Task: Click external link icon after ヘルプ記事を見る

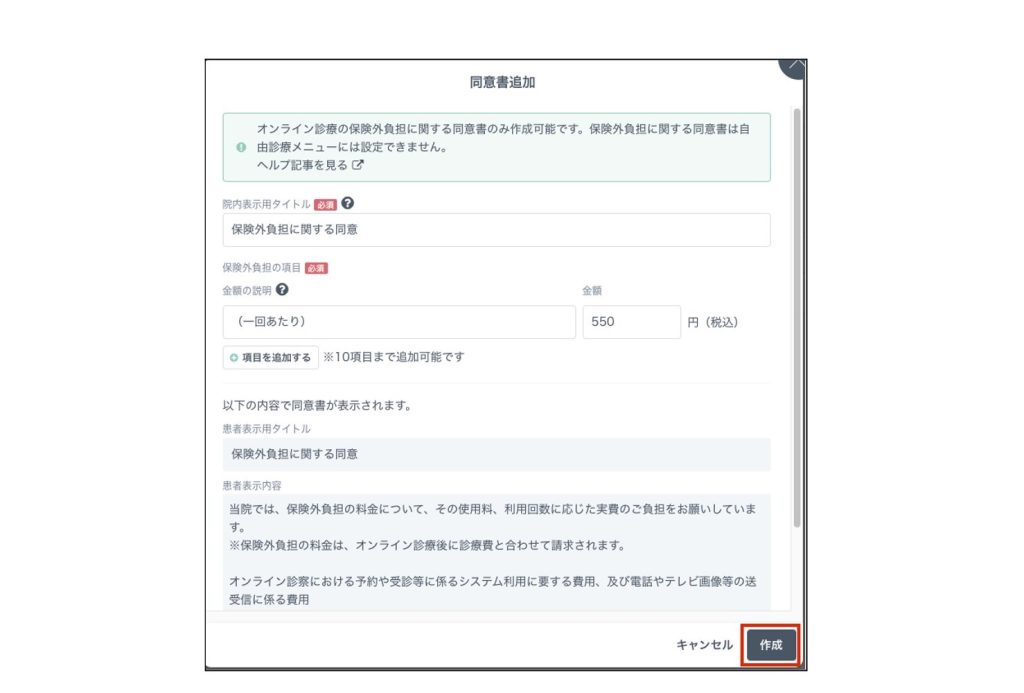Action: [358, 165]
